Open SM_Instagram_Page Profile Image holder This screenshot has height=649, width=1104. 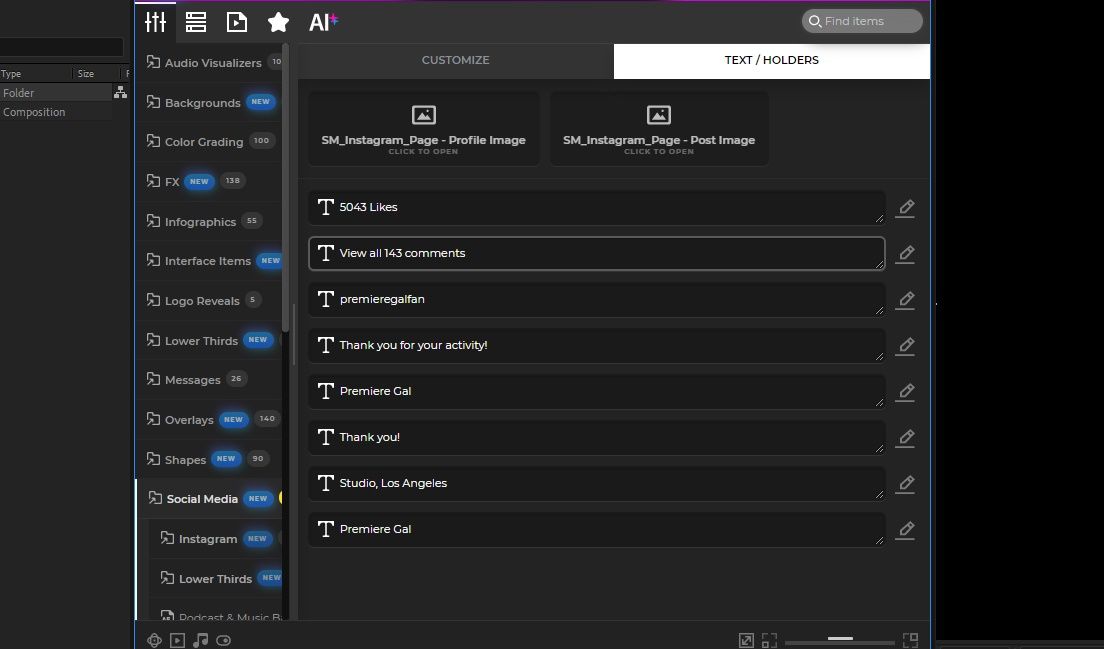tap(423, 128)
